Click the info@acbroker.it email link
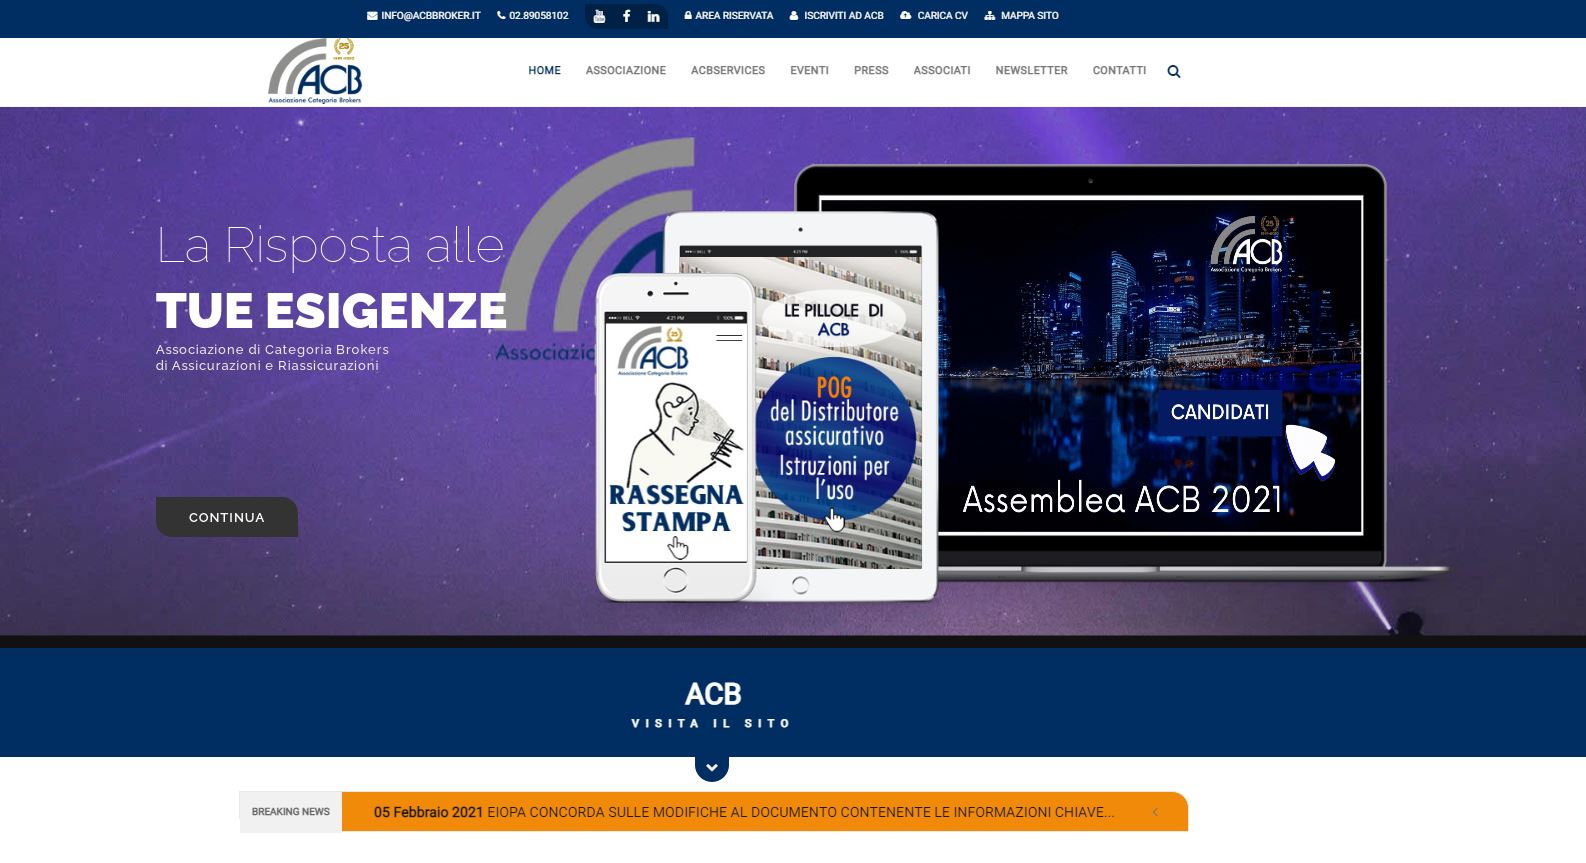 pyautogui.click(x=424, y=16)
